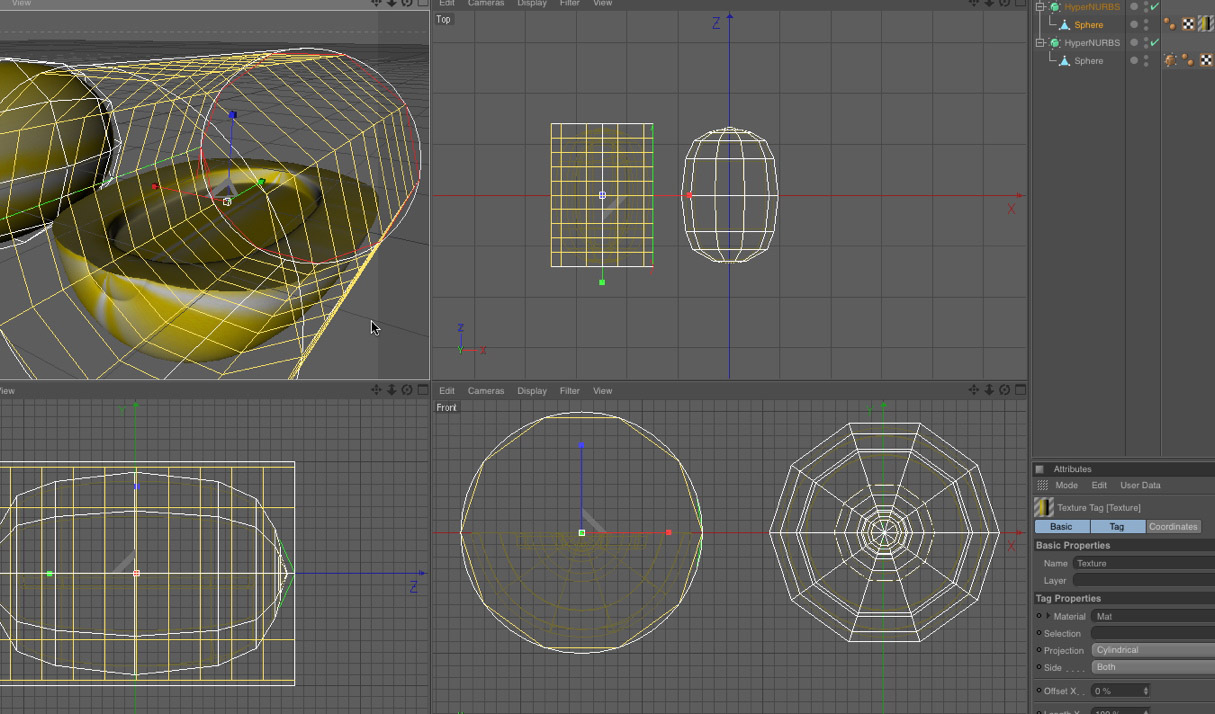Maximize the side viewport with its toggle icon
The height and width of the screenshot is (714, 1215).
click(422, 390)
